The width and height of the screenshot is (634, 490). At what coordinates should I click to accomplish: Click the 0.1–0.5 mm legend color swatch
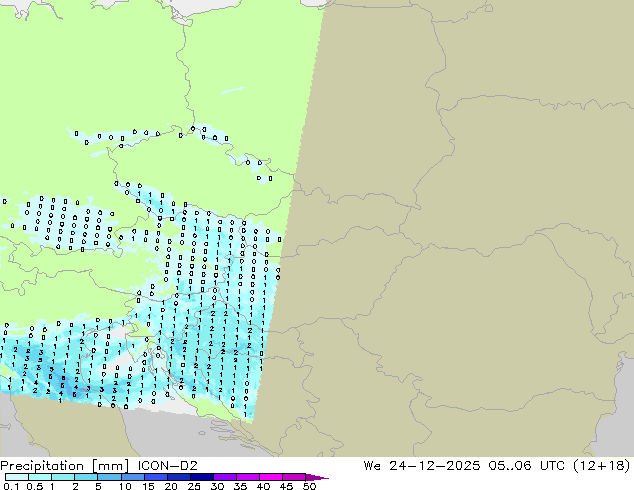pos(17,477)
